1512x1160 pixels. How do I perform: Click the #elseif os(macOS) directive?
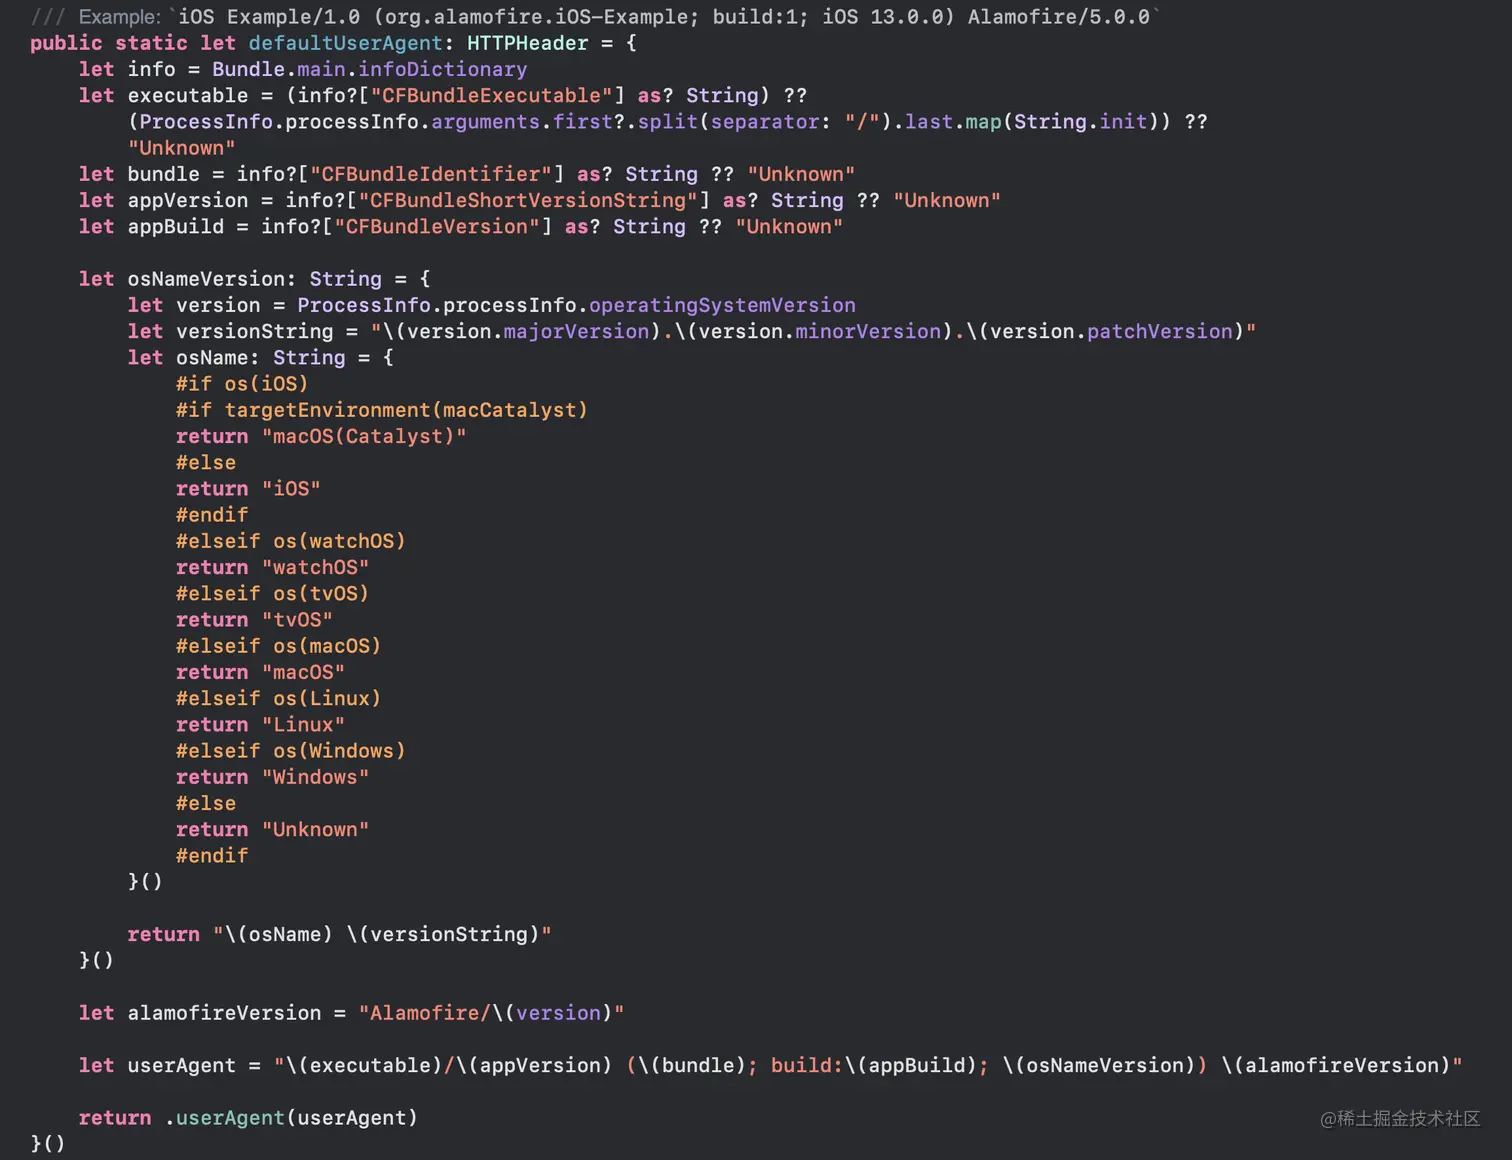click(x=279, y=646)
